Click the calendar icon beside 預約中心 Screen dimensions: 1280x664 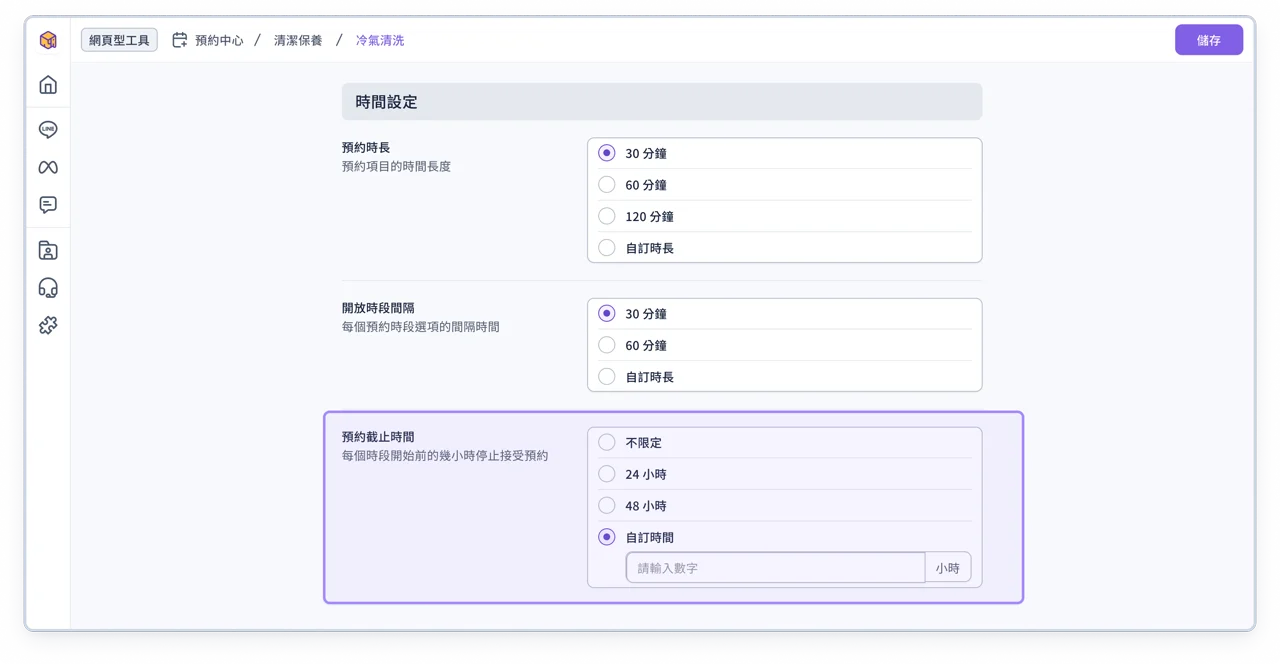pos(180,40)
